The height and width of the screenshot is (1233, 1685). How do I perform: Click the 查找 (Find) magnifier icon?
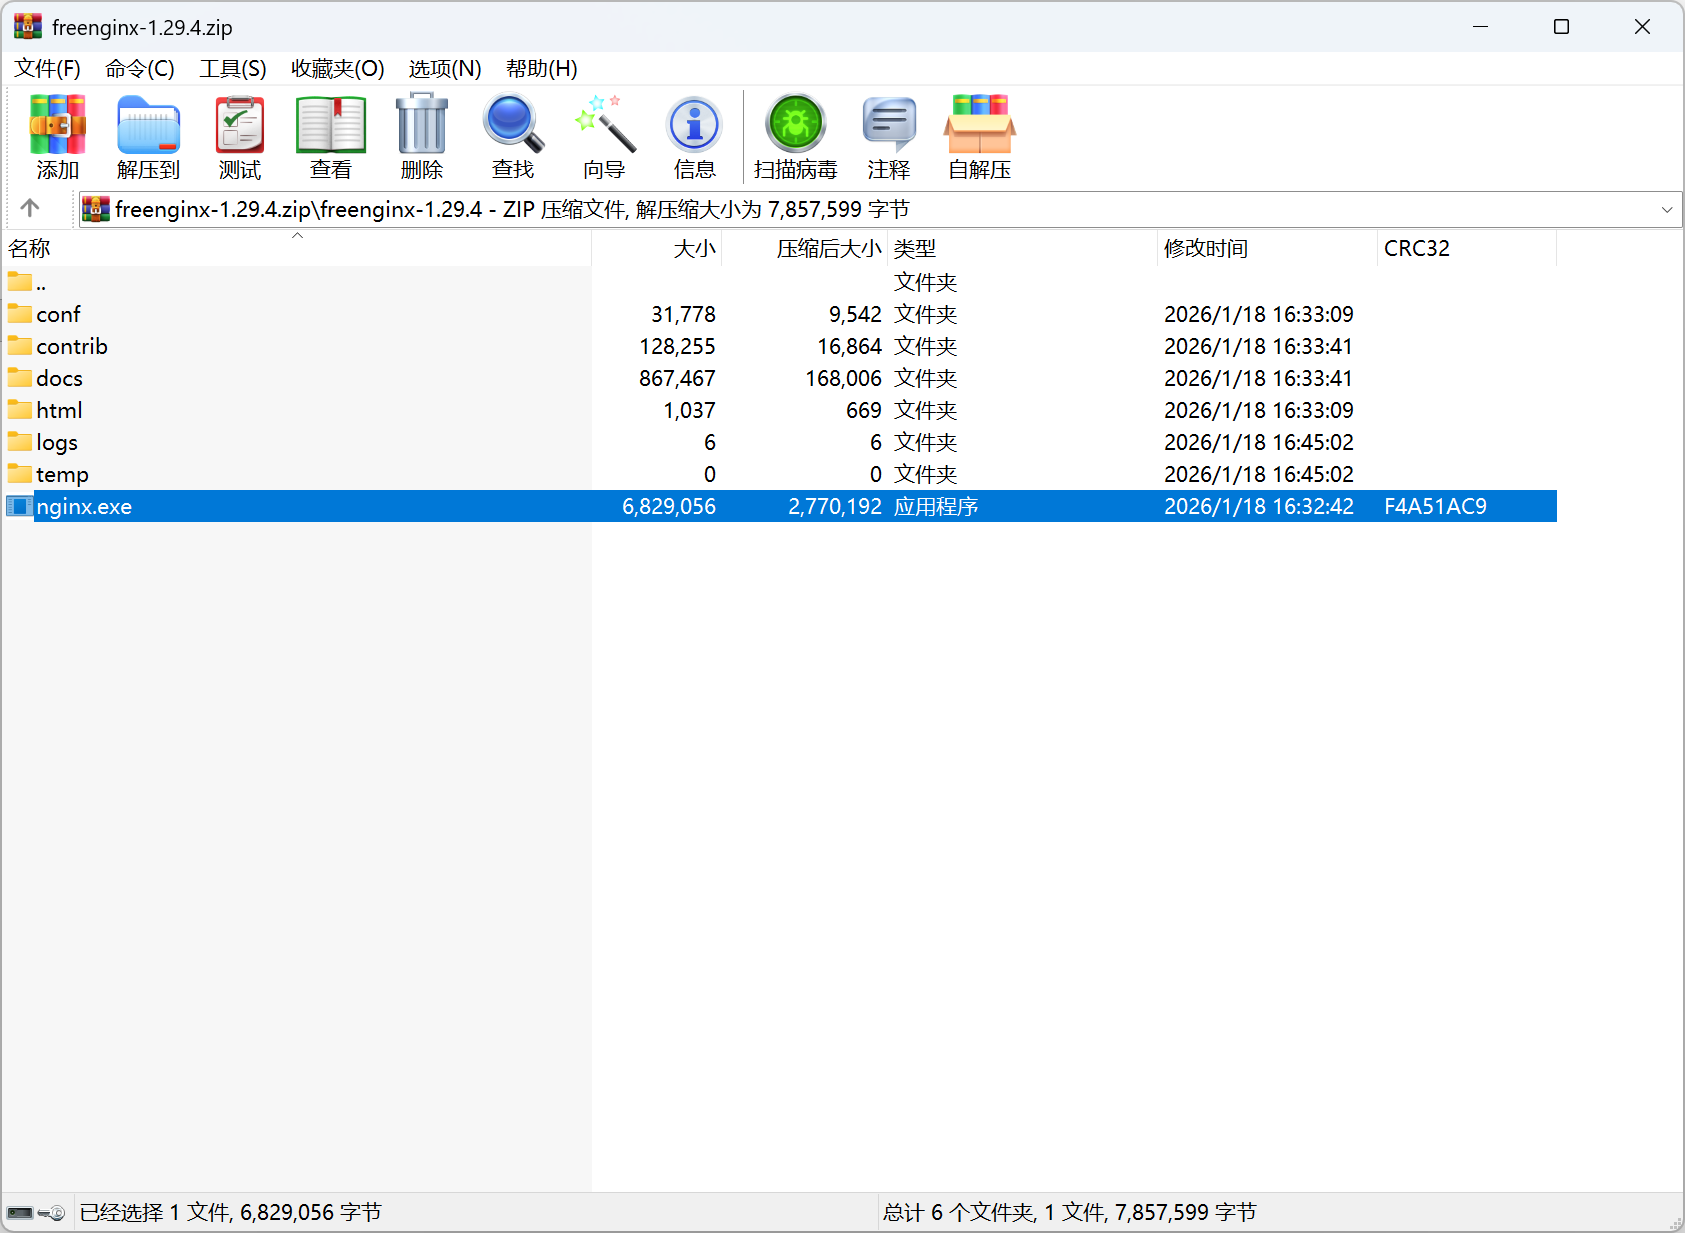pyautogui.click(x=513, y=124)
